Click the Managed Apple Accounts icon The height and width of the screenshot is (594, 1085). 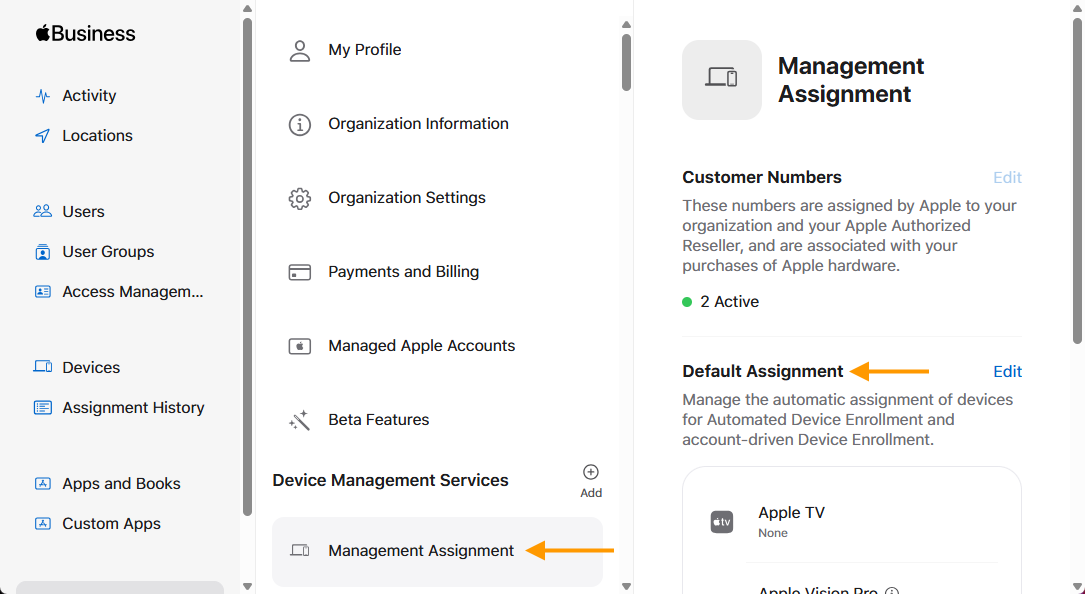pyautogui.click(x=300, y=346)
